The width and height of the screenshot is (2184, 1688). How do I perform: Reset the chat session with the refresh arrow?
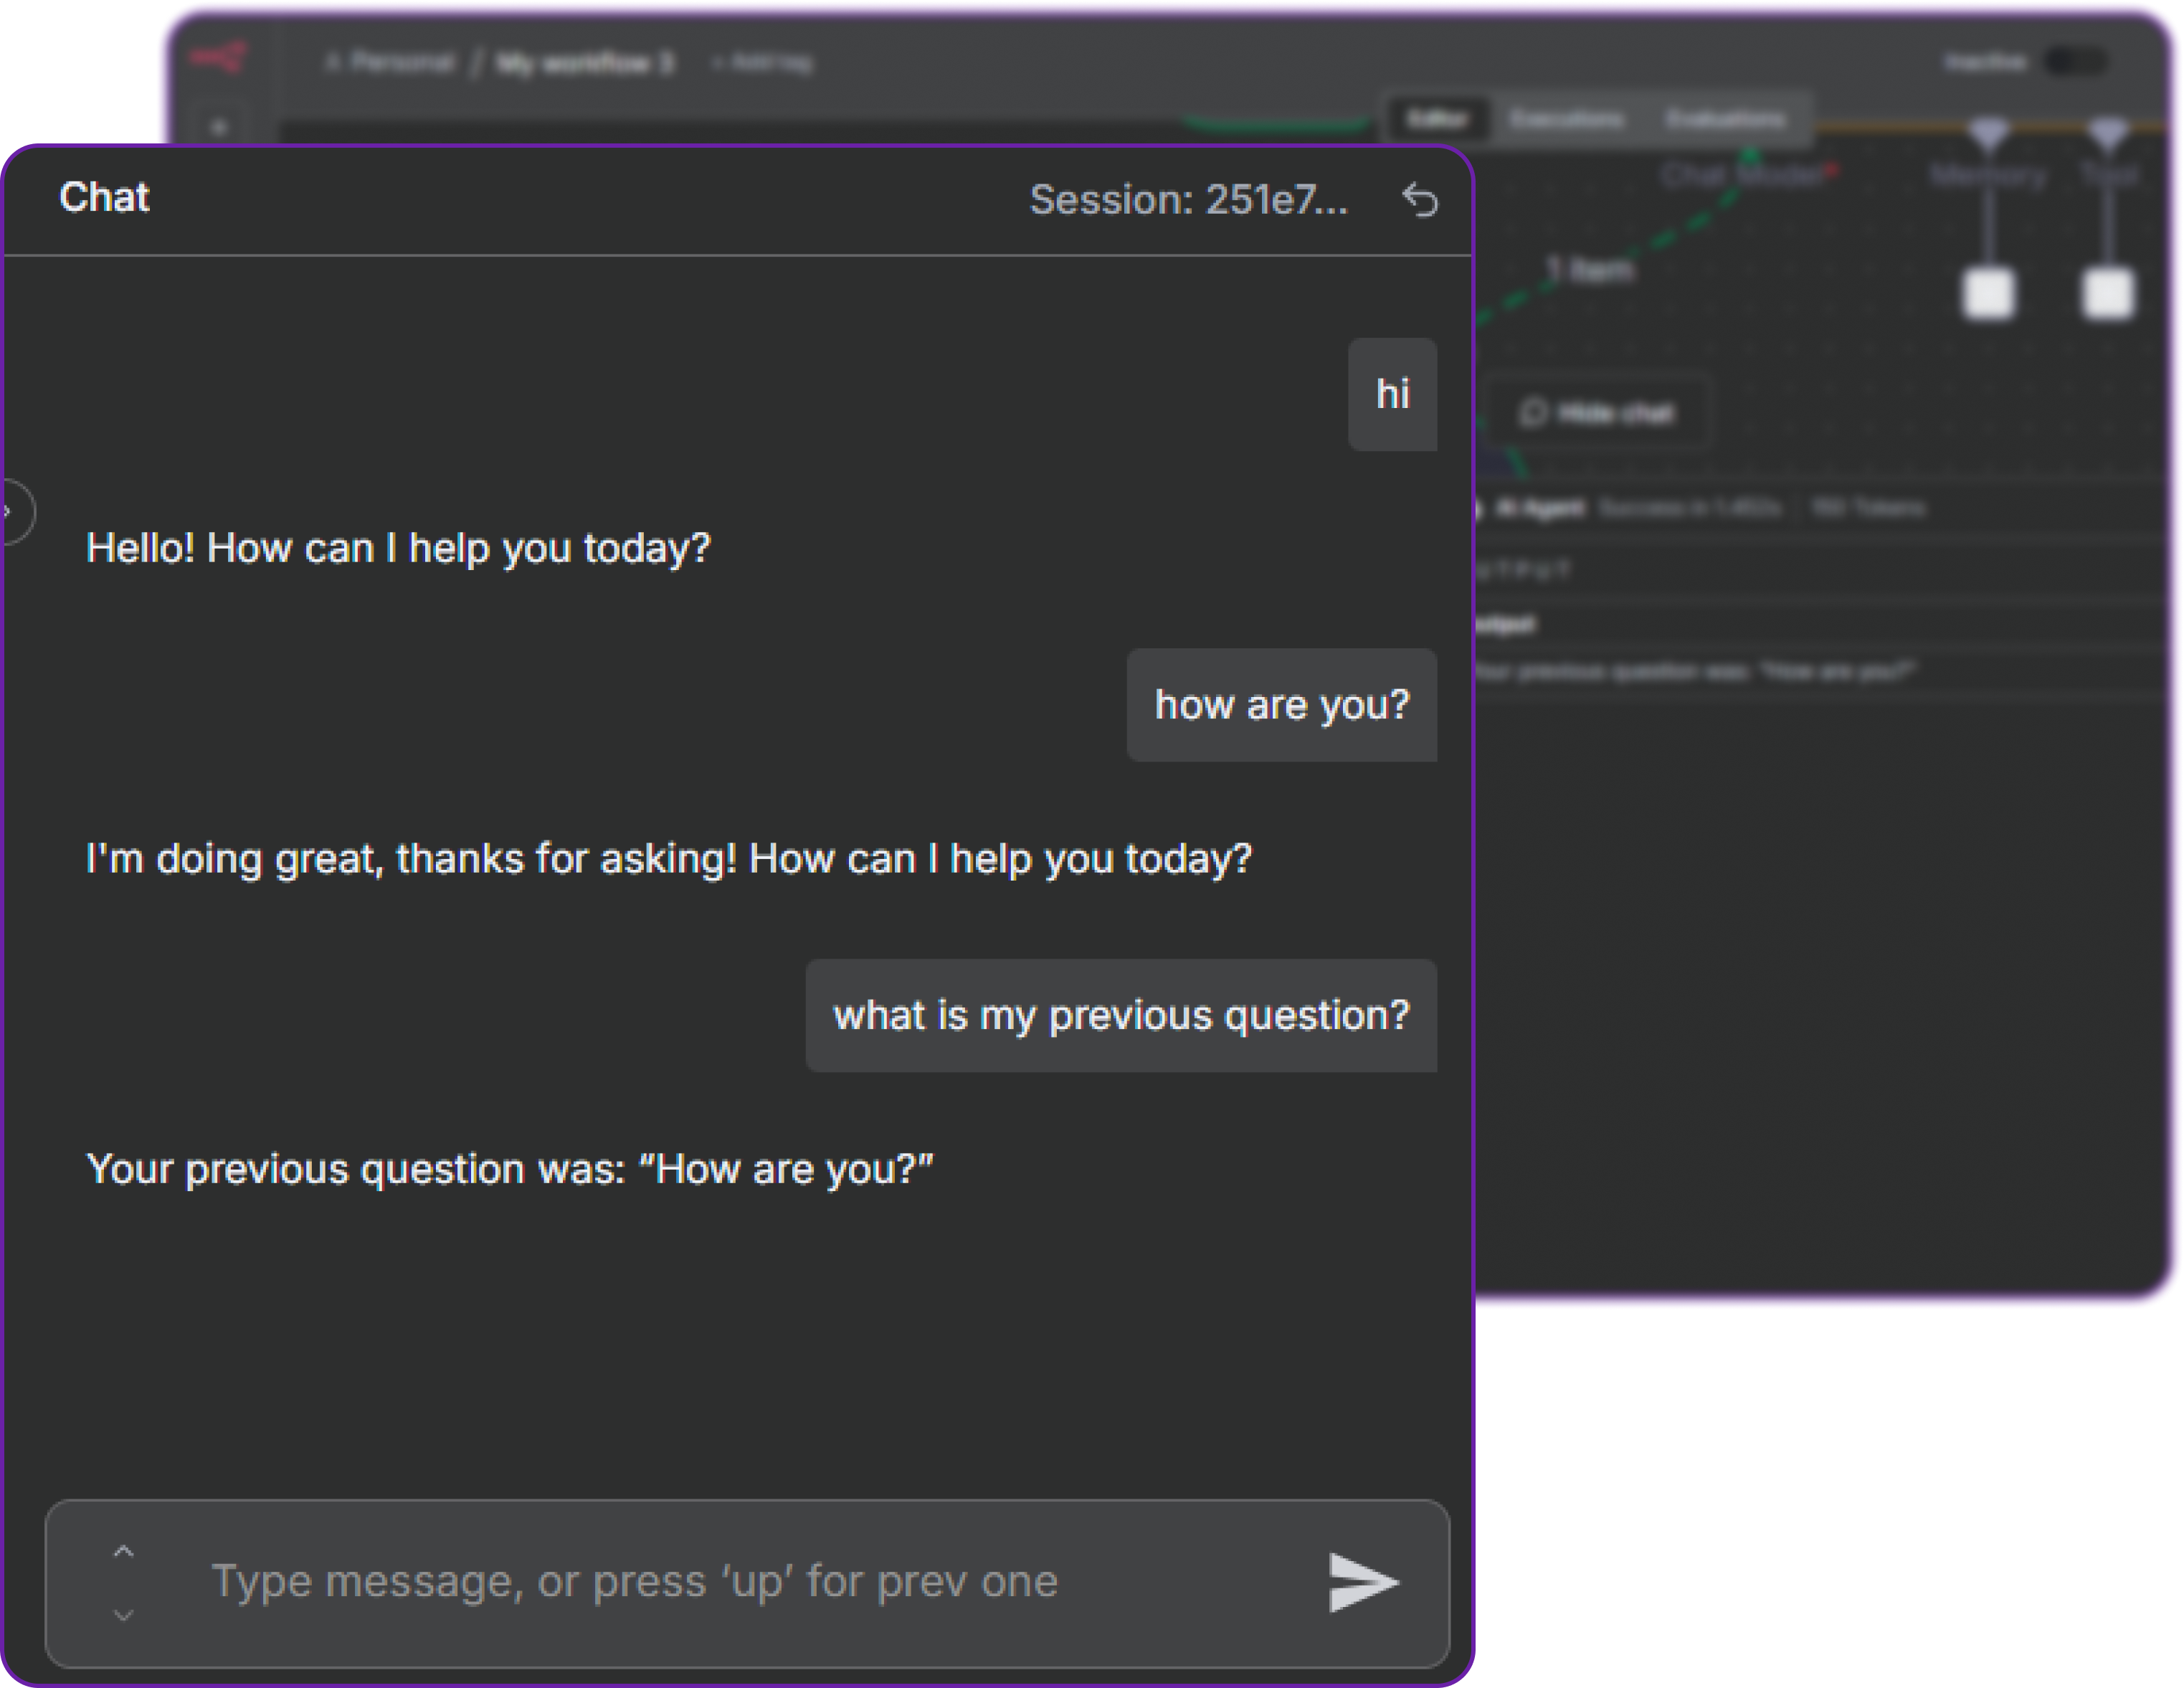pos(1420,200)
